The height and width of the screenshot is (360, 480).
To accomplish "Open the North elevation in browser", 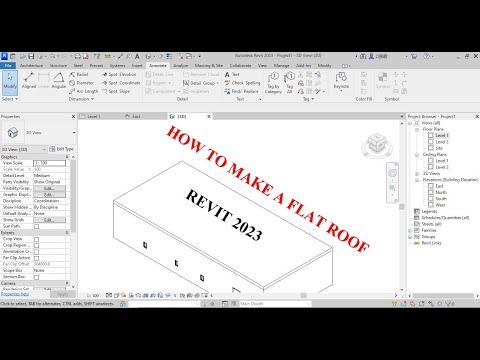I will point(441,193).
